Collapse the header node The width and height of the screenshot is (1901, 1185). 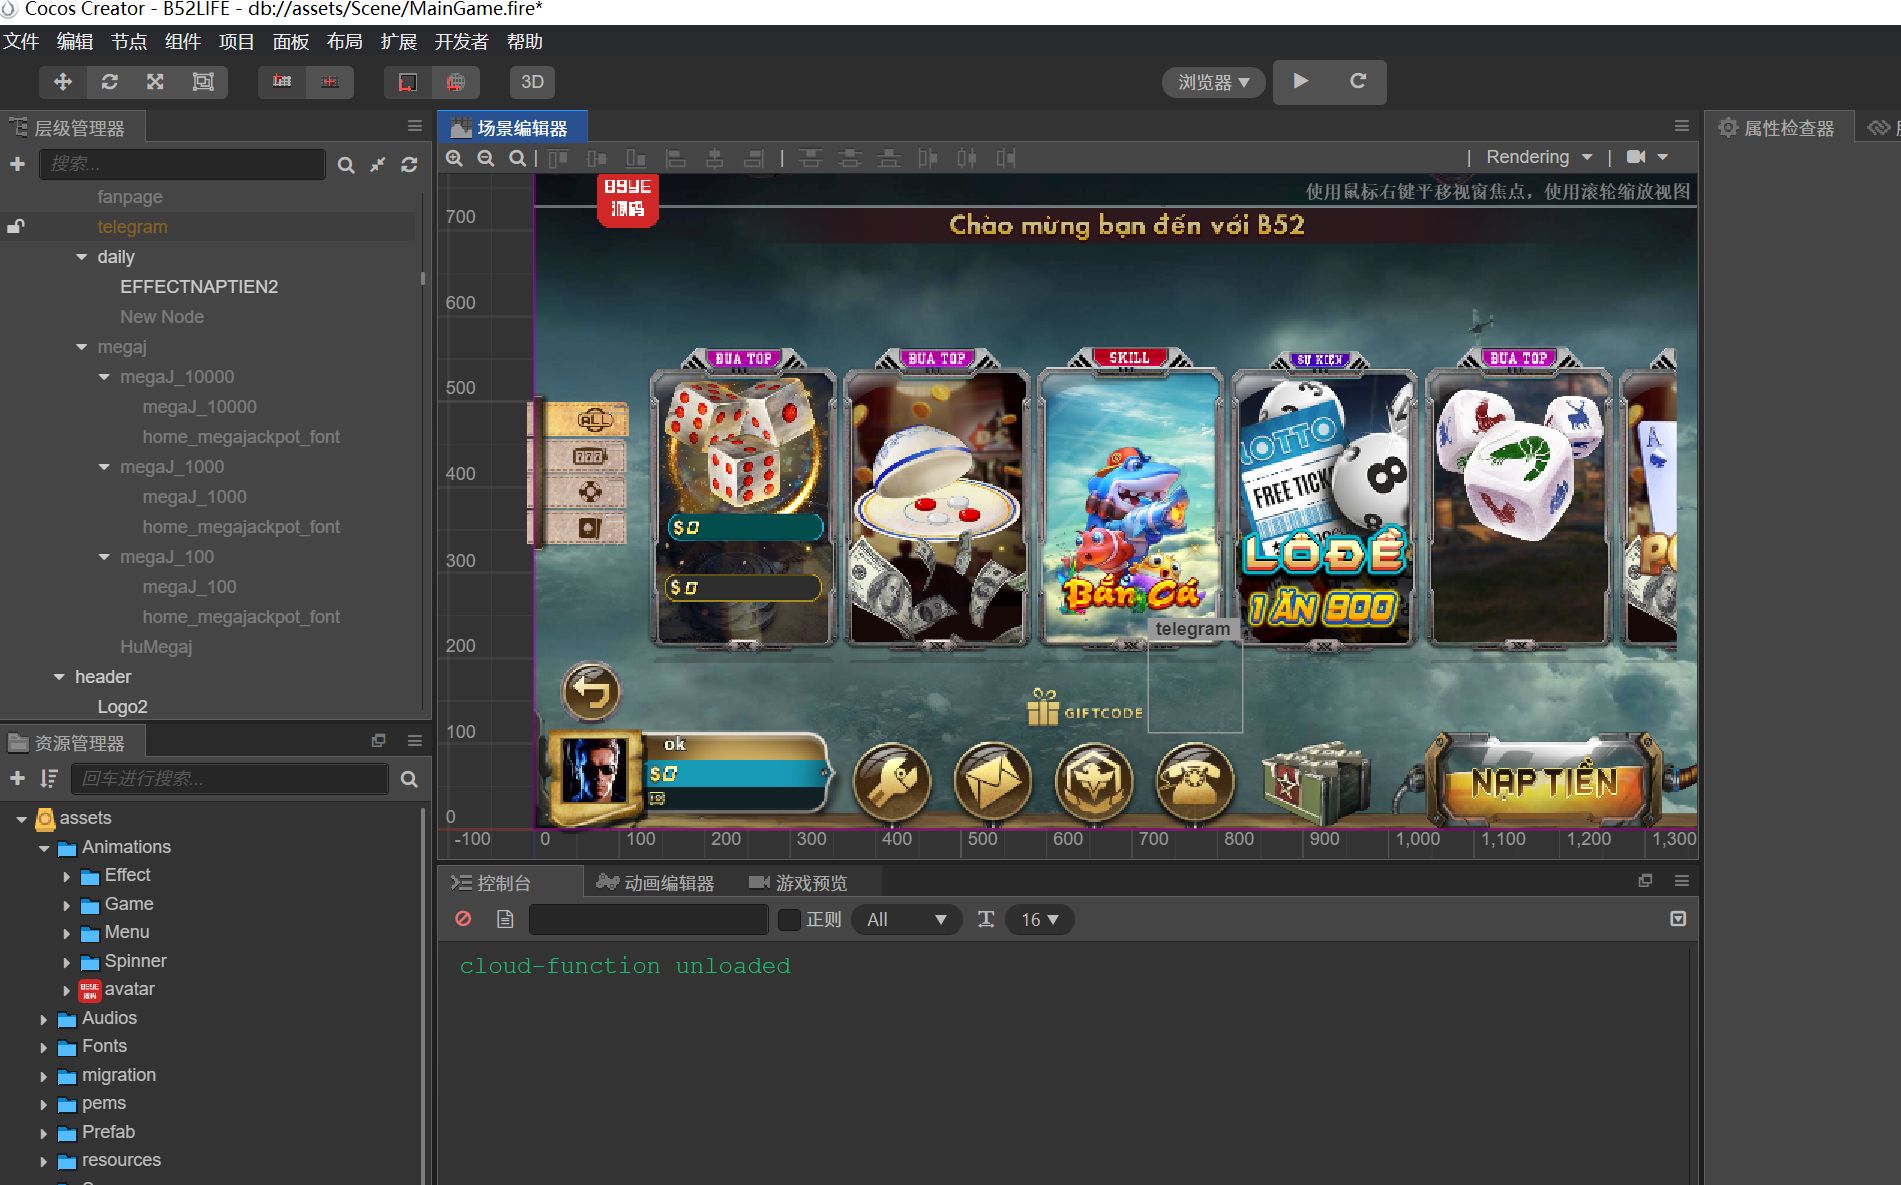[x=59, y=677]
